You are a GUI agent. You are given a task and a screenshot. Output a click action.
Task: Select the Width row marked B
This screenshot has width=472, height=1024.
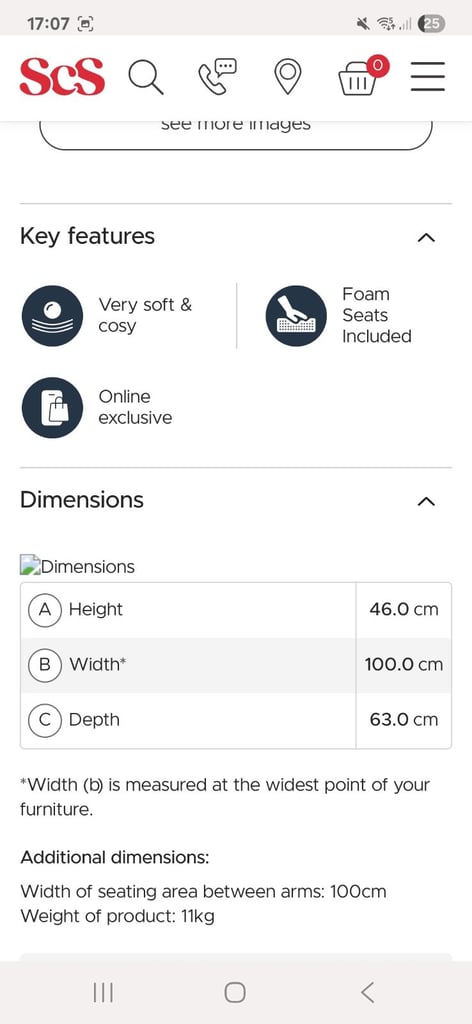236,665
